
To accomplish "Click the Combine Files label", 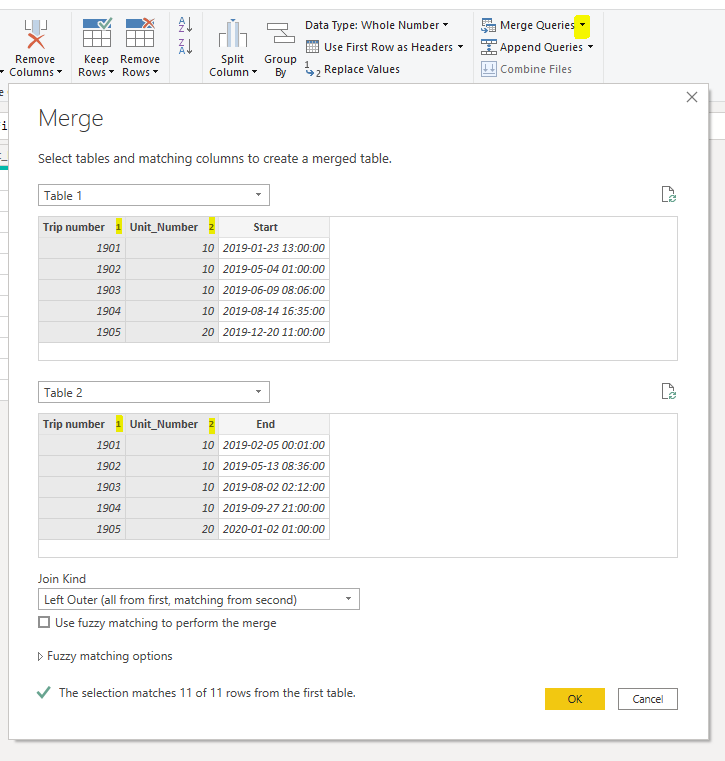I will click(x=536, y=69).
